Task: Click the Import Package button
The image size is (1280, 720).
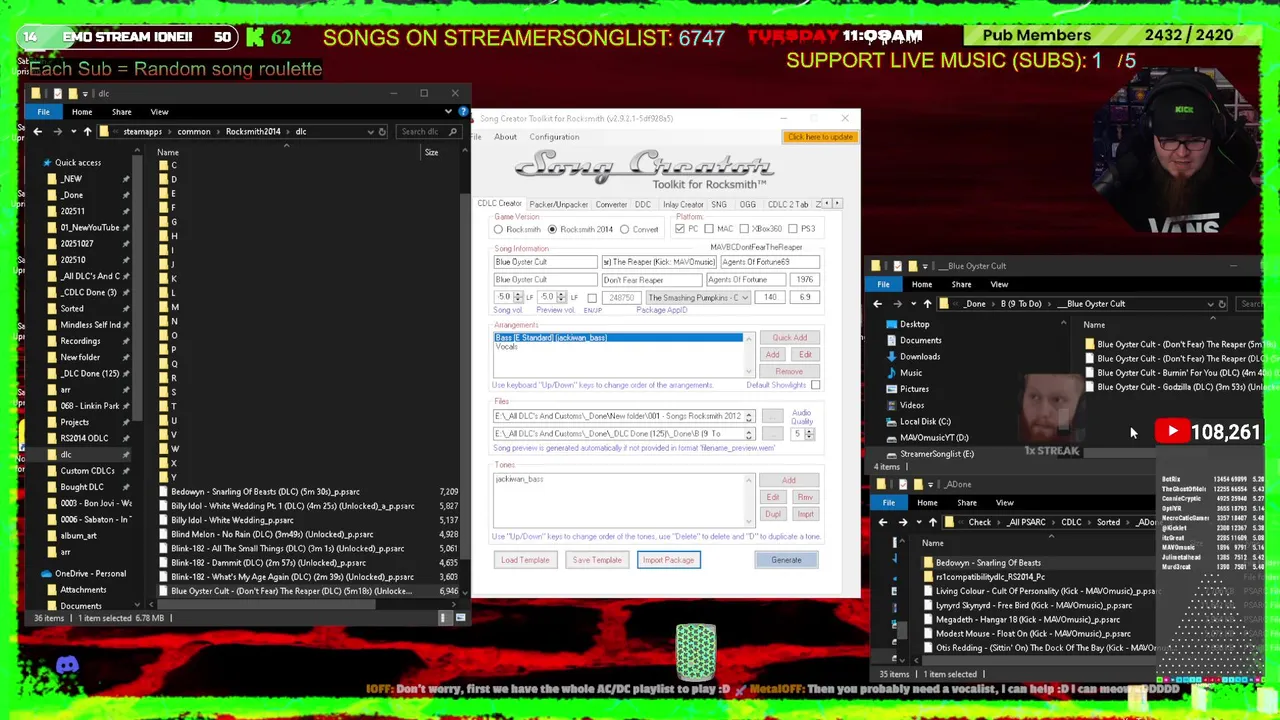Action: pos(668,560)
